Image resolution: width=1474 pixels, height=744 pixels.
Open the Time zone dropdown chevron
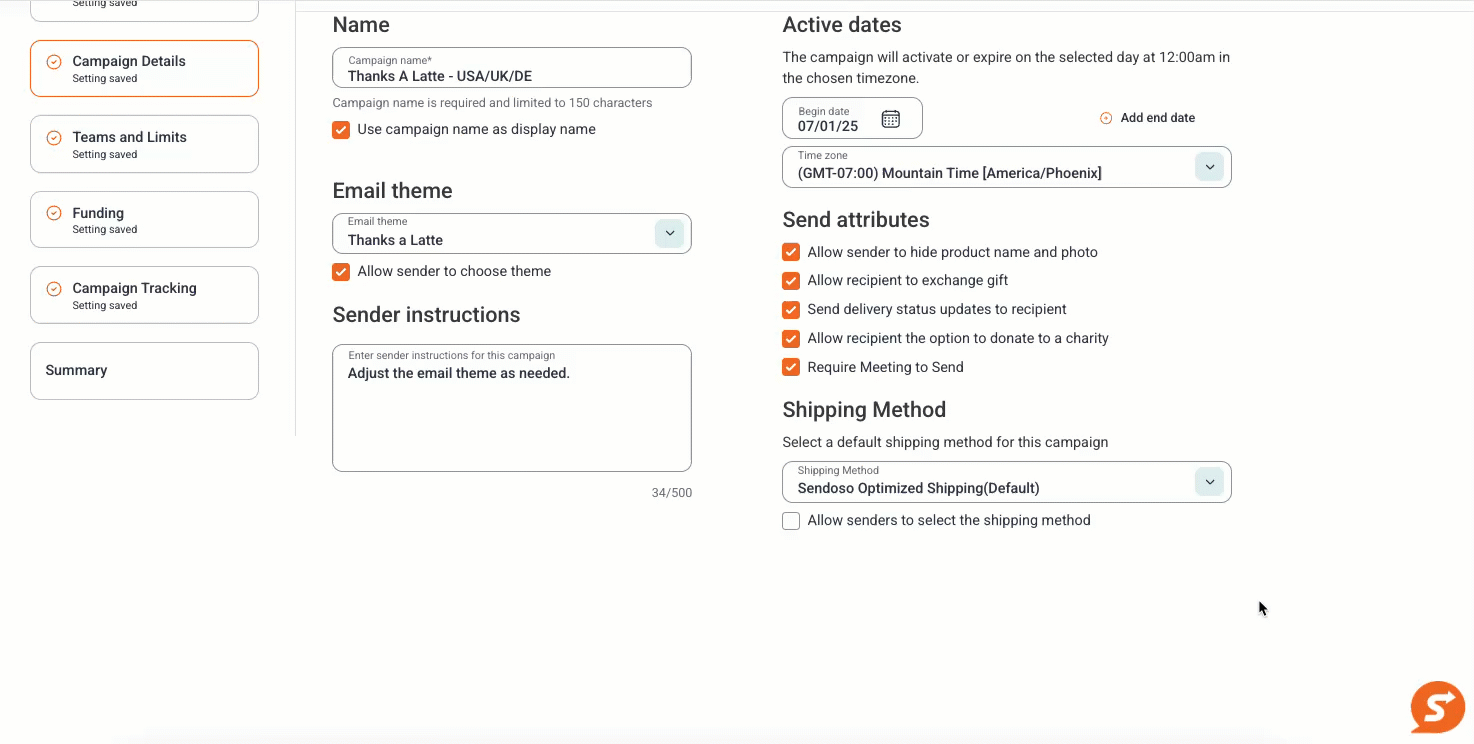pos(1210,167)
